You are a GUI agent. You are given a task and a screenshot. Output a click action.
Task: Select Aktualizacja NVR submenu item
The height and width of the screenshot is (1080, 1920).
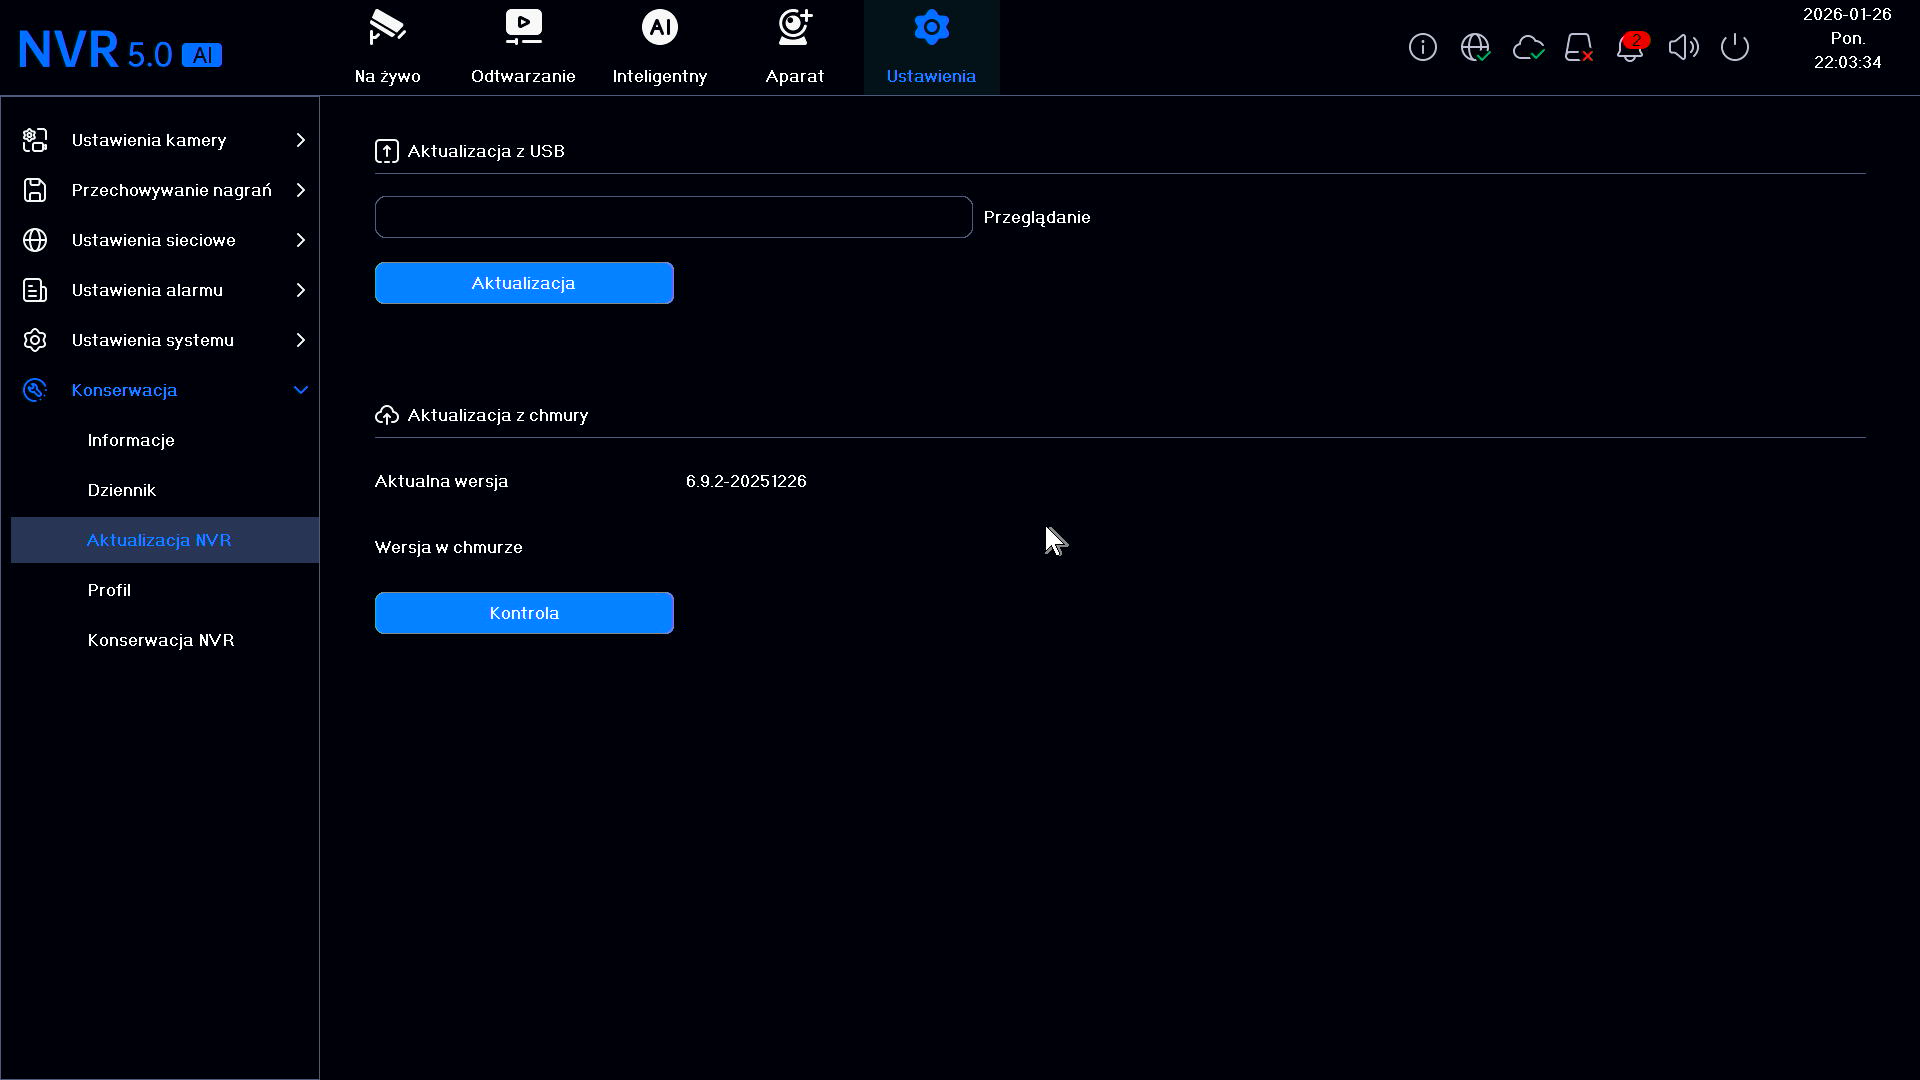165,540
